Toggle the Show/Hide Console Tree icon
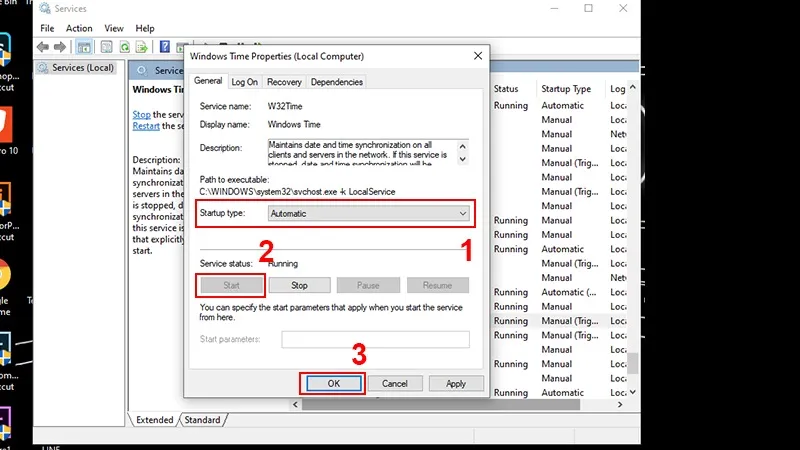 pyautogui.click(x=86, y=47)
